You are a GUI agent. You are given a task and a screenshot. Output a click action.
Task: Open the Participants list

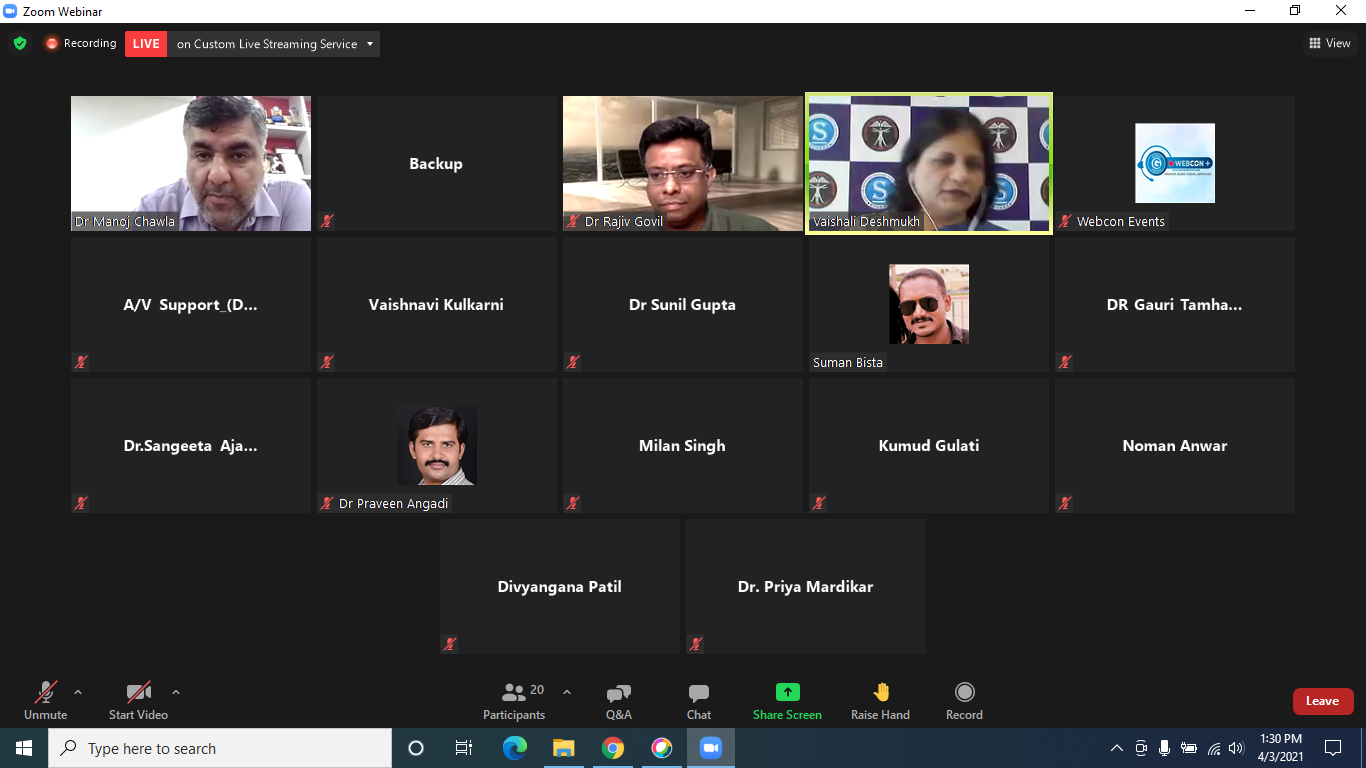point(514,701)
